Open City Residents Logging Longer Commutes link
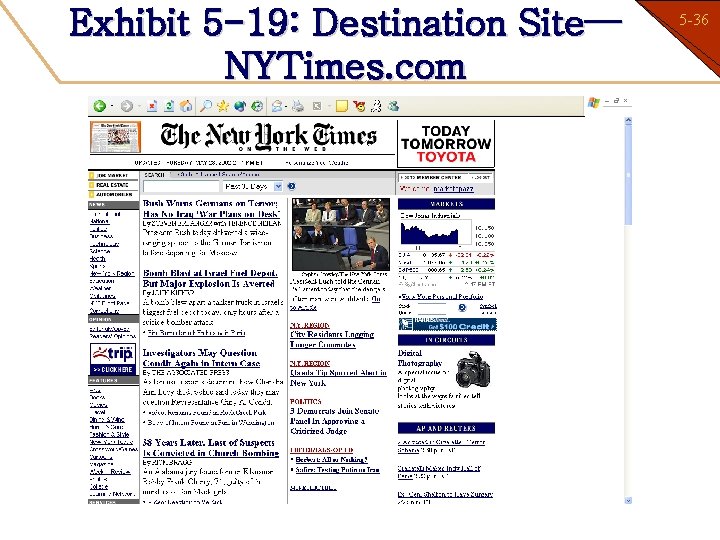This screenshot has width=720, height=540. pyautogui.click(x=332, y=339)
